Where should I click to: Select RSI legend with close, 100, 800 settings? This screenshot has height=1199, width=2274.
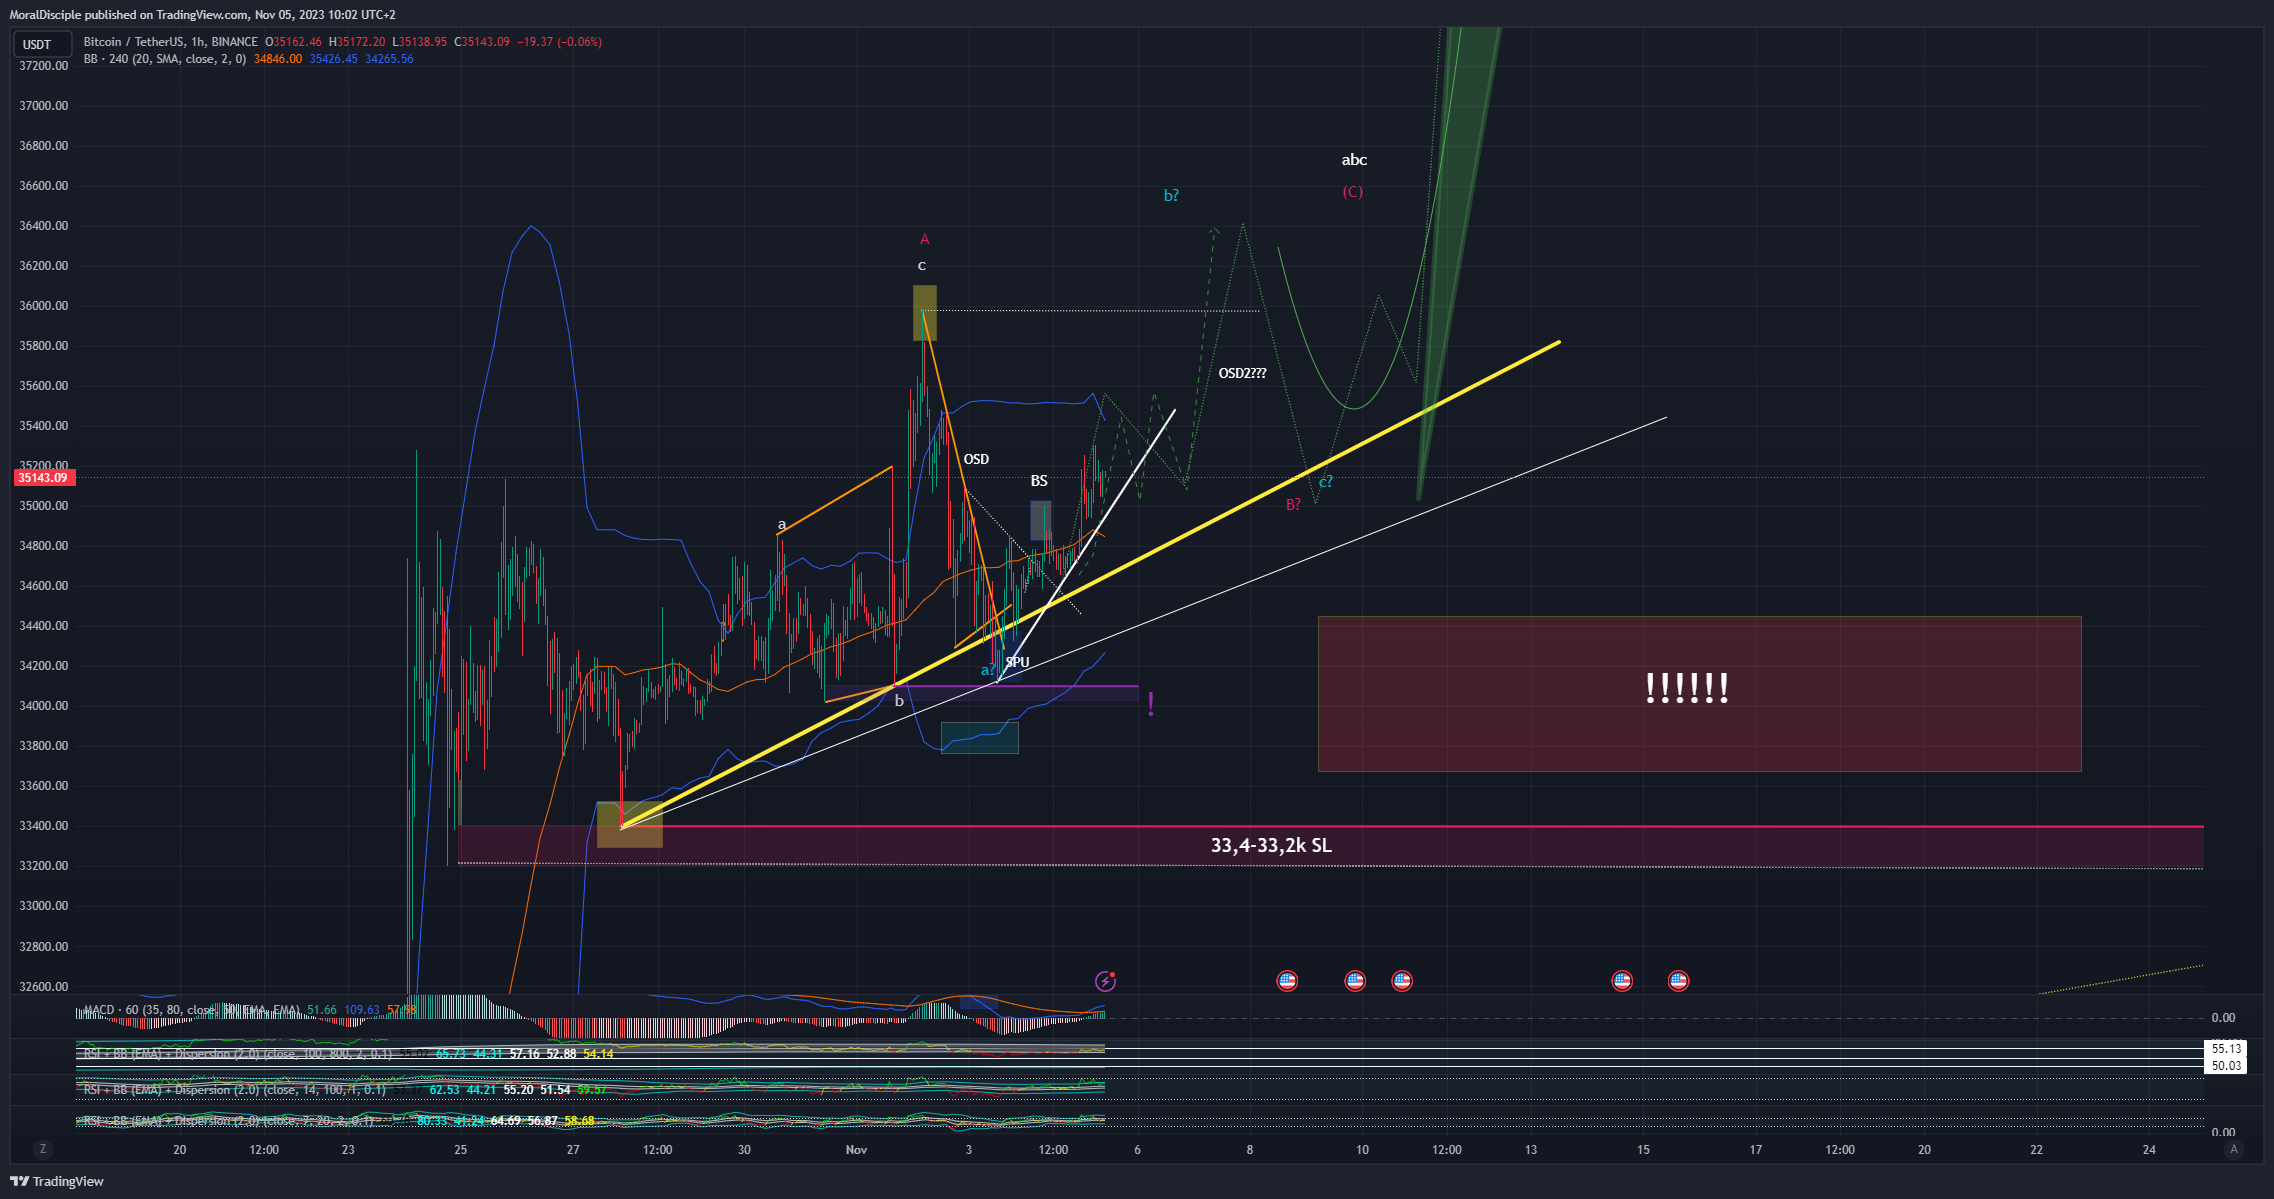tap(236, 1054)
